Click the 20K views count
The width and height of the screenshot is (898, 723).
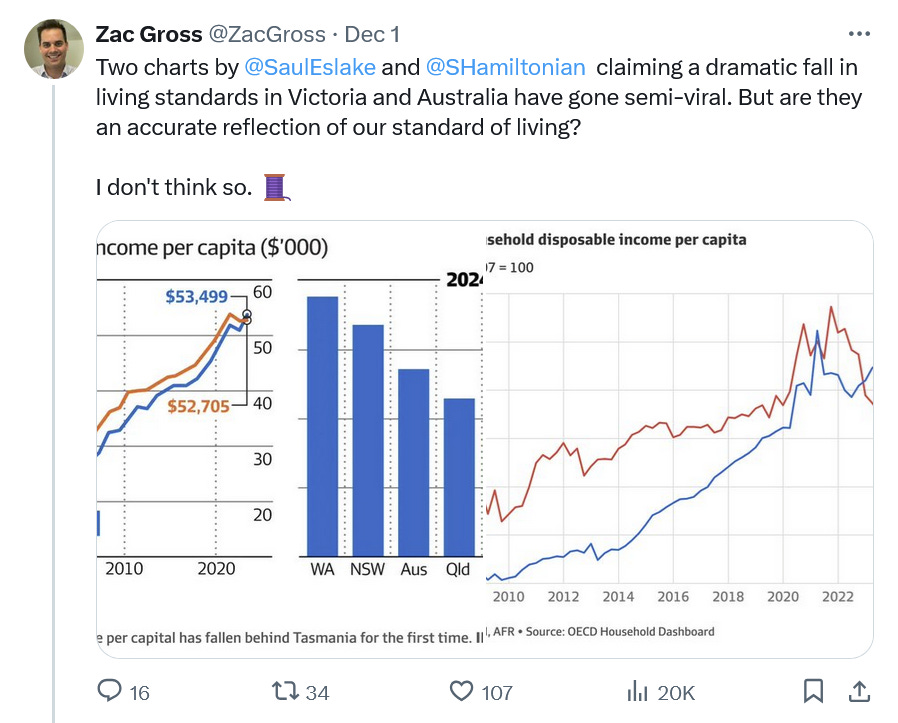[x=676, y=693]
